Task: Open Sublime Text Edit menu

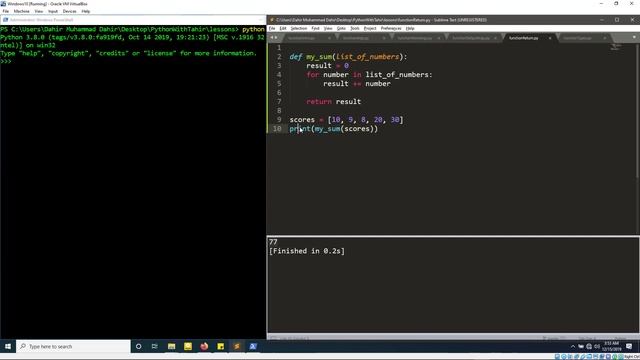Action: pyautogui.click(x=283, y=29)
